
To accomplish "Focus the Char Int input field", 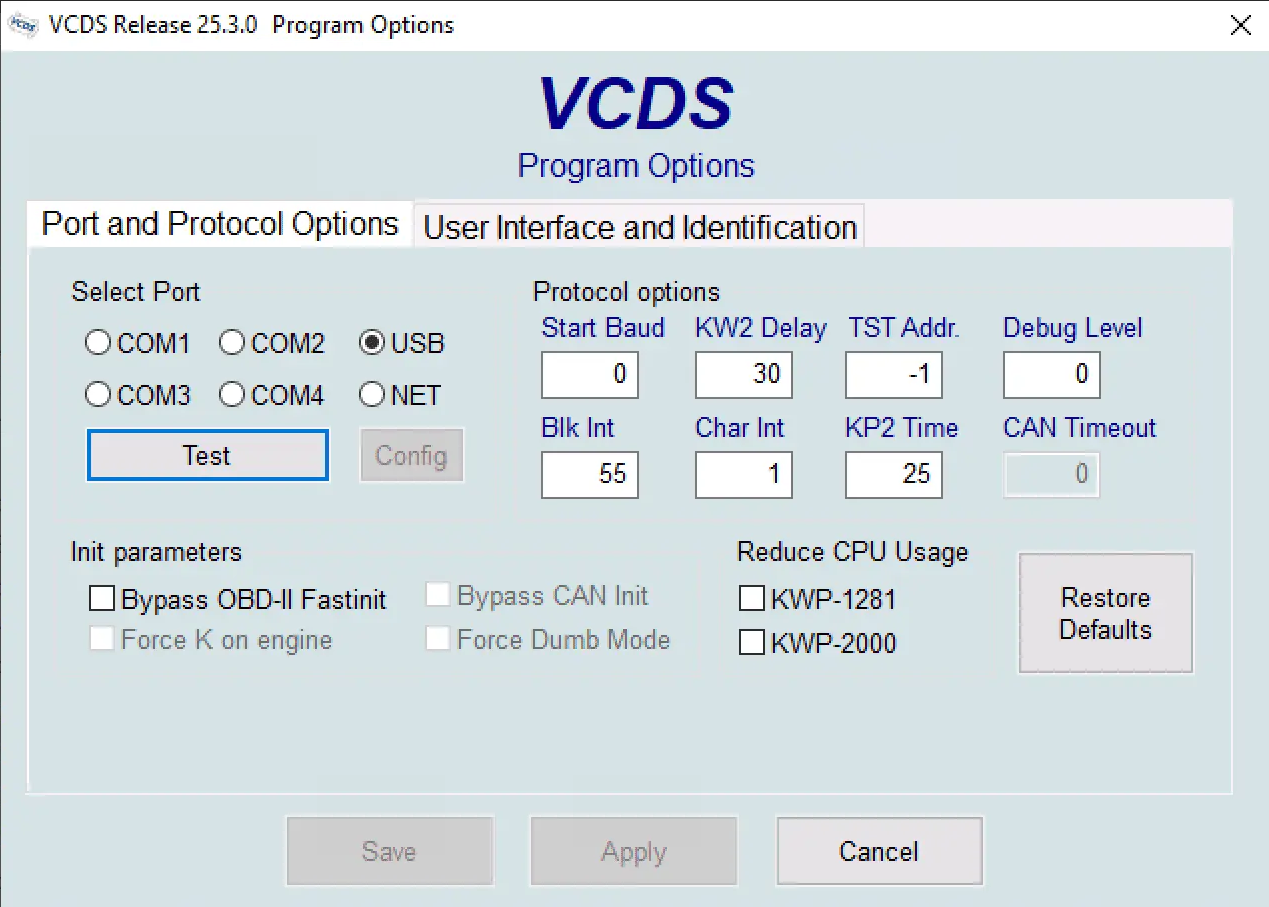I will click(x=744, y=474).
